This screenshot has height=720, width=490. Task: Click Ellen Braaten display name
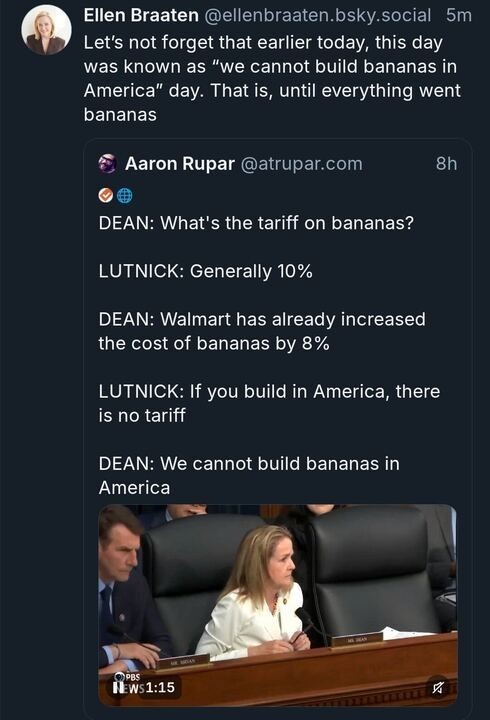coord(141,15)
